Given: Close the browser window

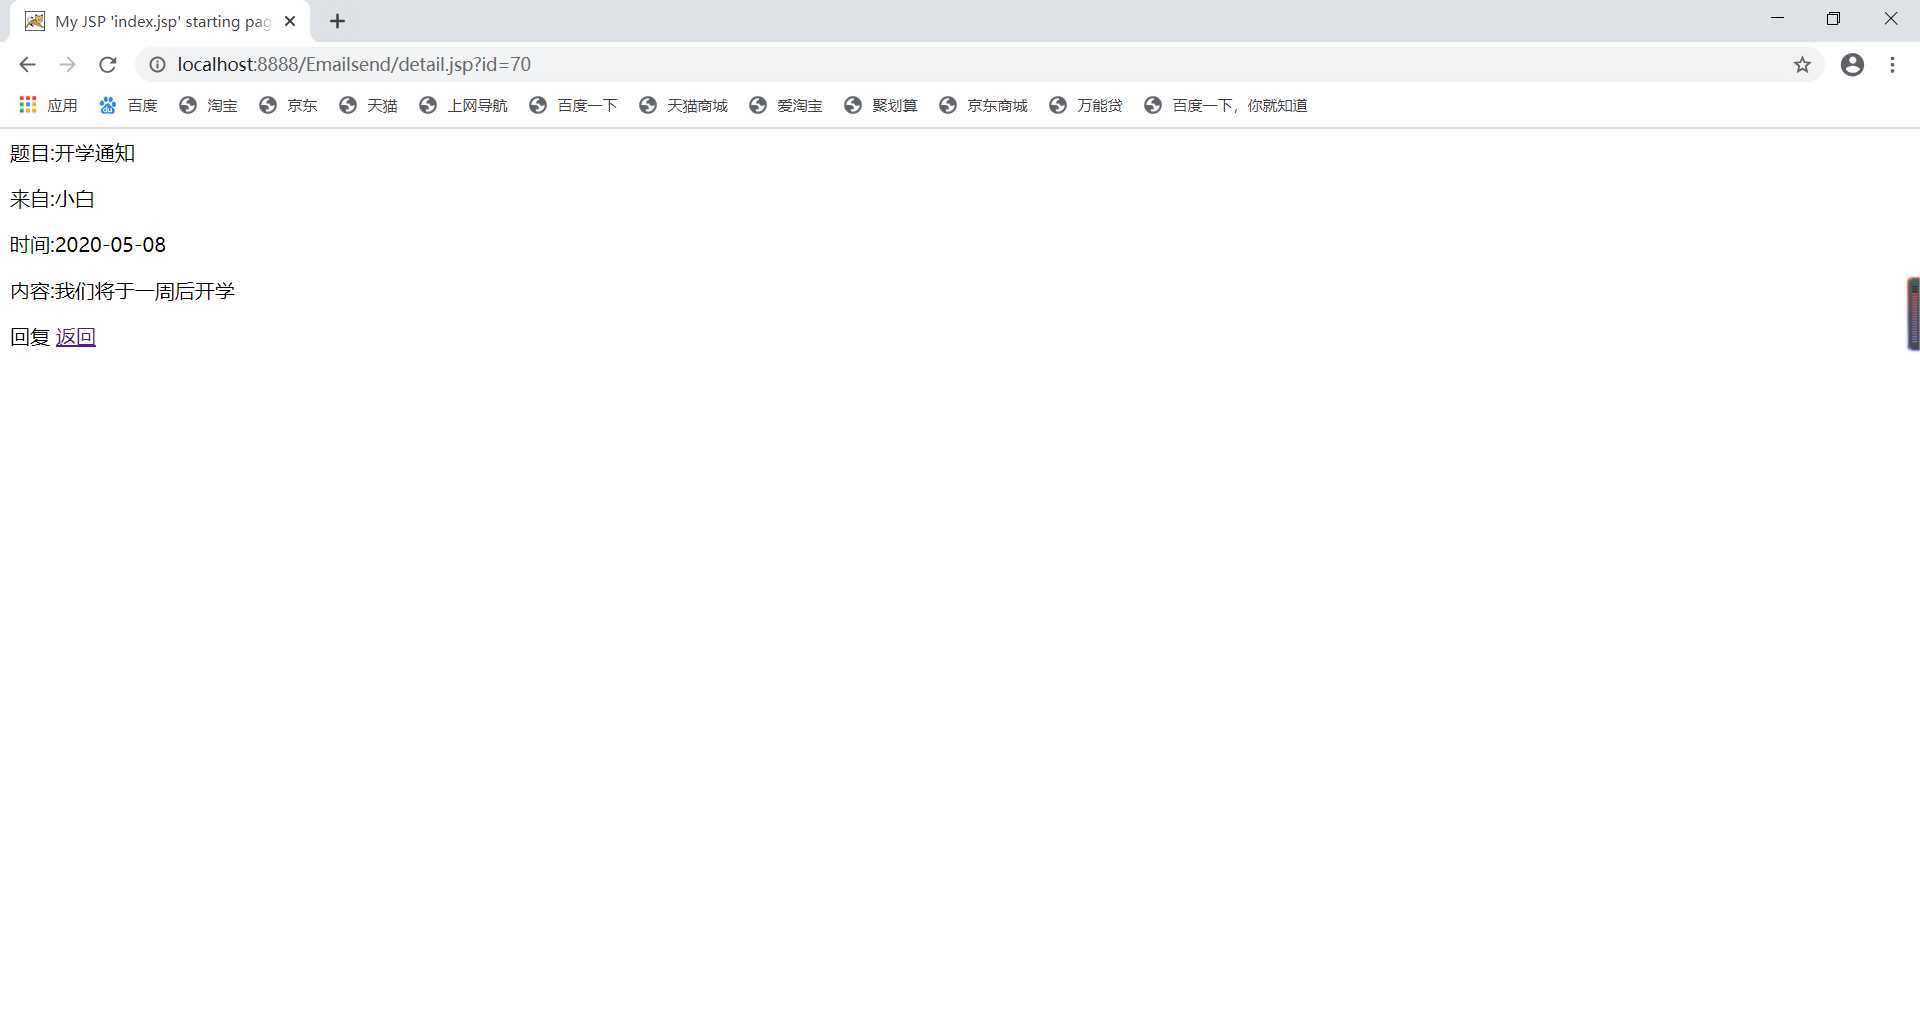Looking at the screenshot, I should [x=1890, y=19].
